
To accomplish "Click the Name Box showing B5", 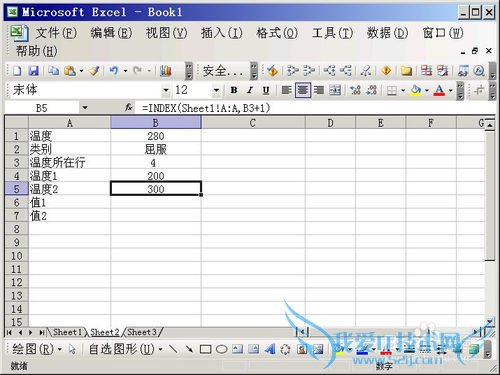I will [x=42, y=108].
